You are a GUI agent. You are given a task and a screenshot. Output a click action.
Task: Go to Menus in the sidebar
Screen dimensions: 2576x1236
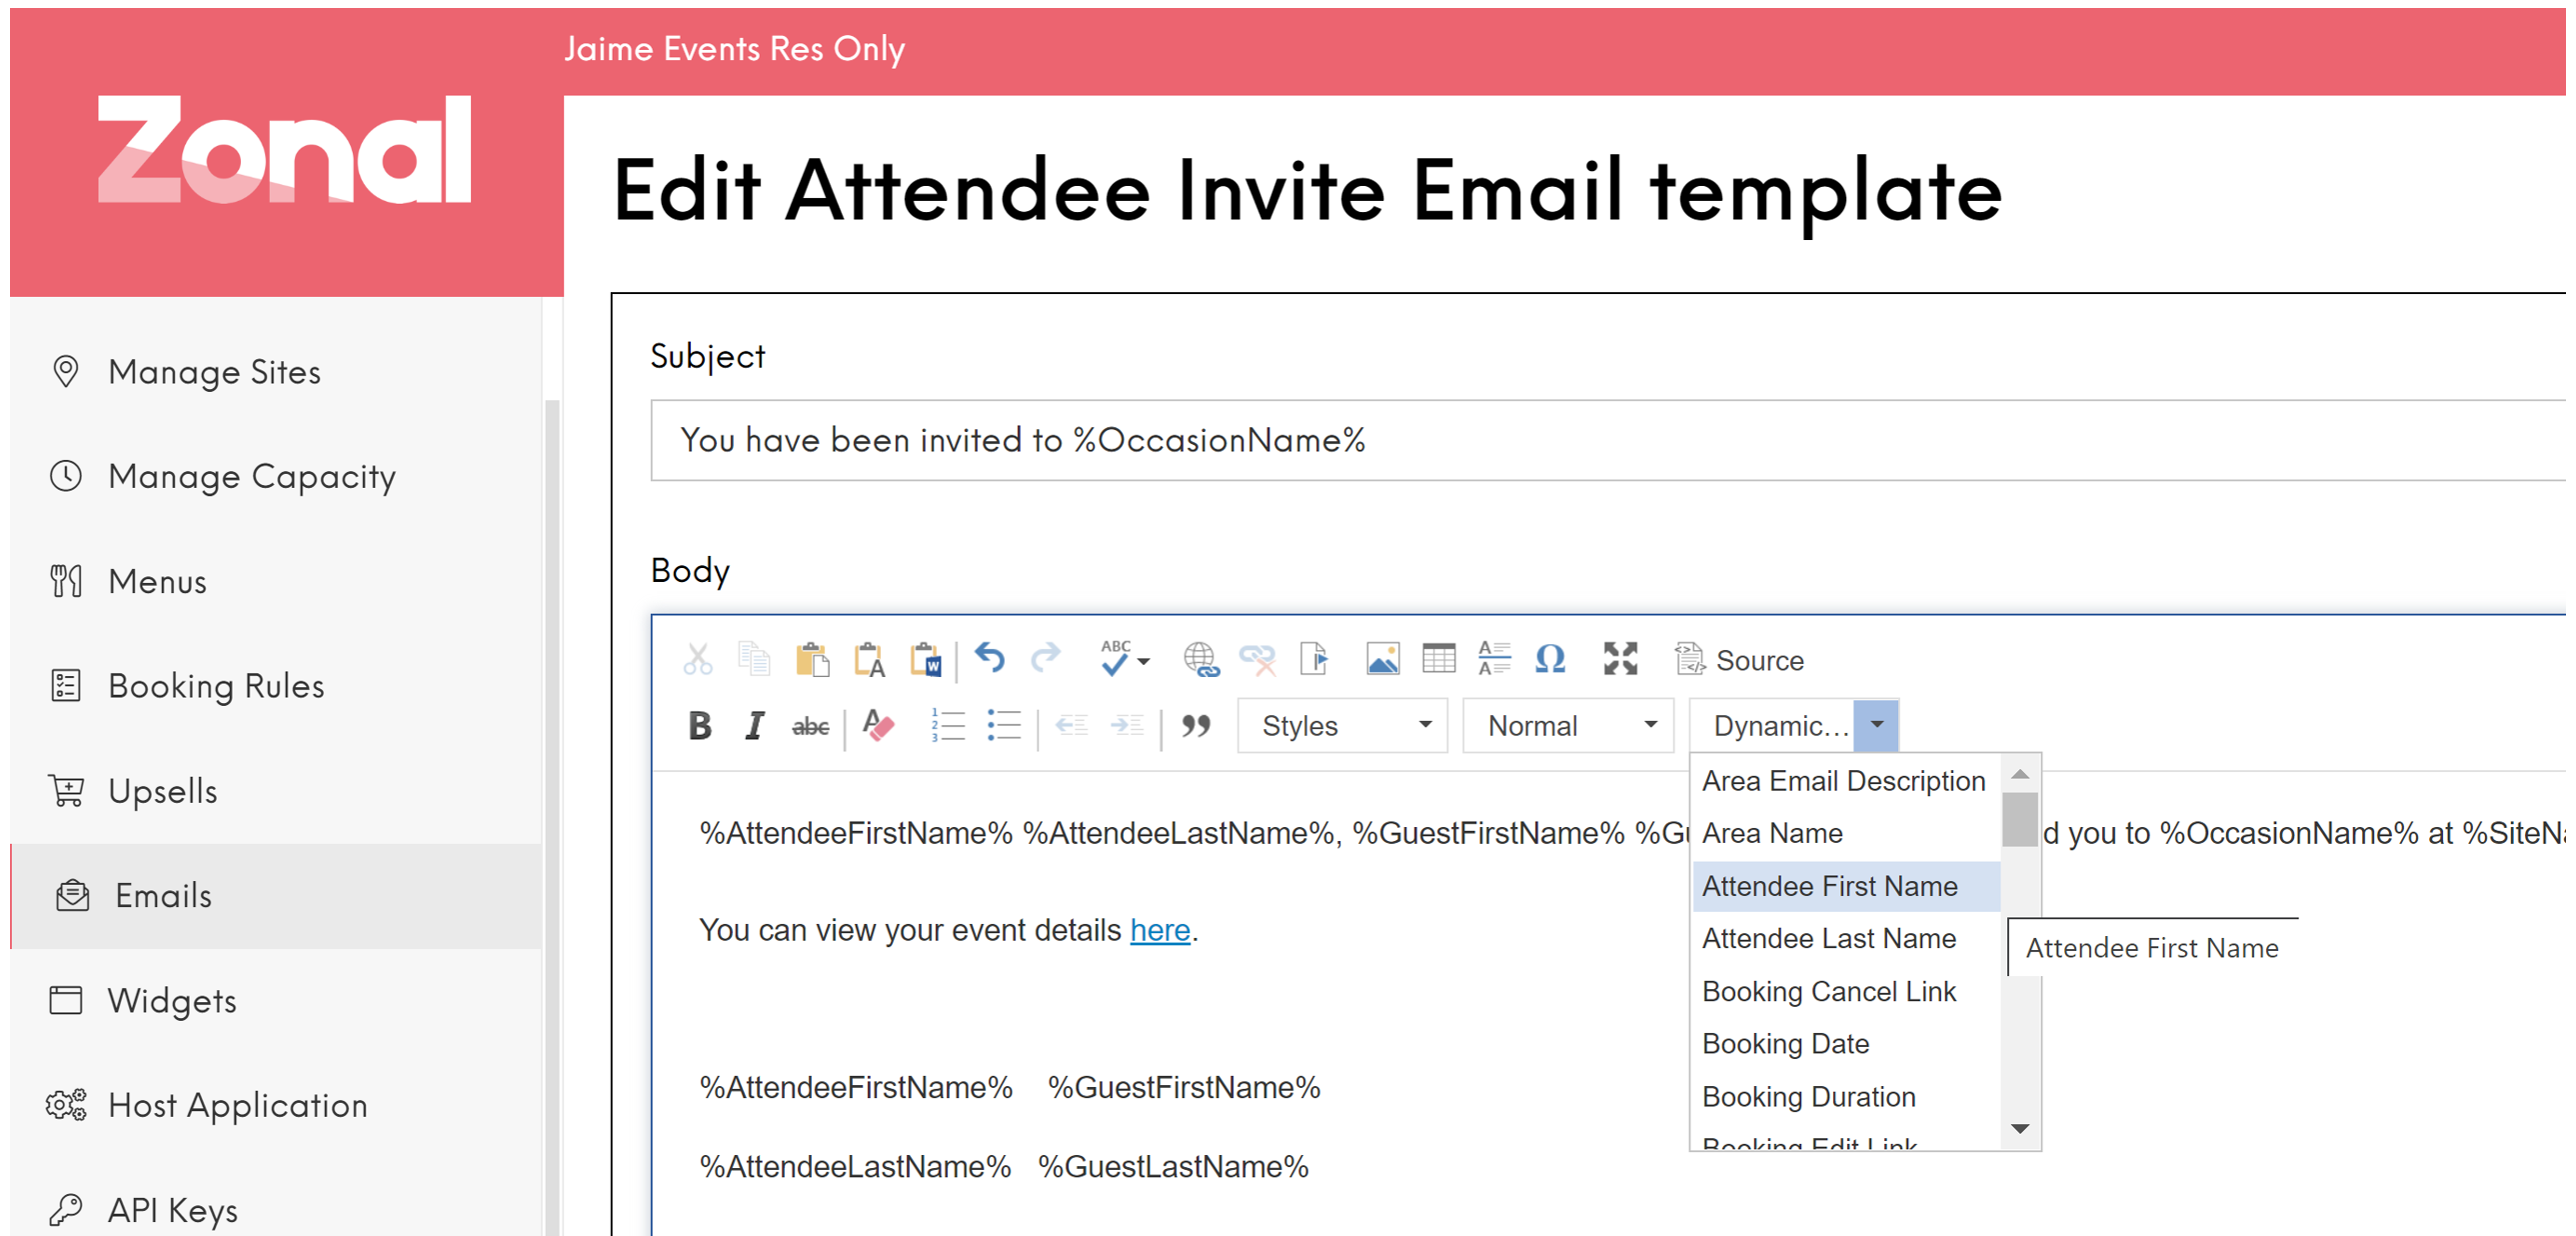point(276,581)
